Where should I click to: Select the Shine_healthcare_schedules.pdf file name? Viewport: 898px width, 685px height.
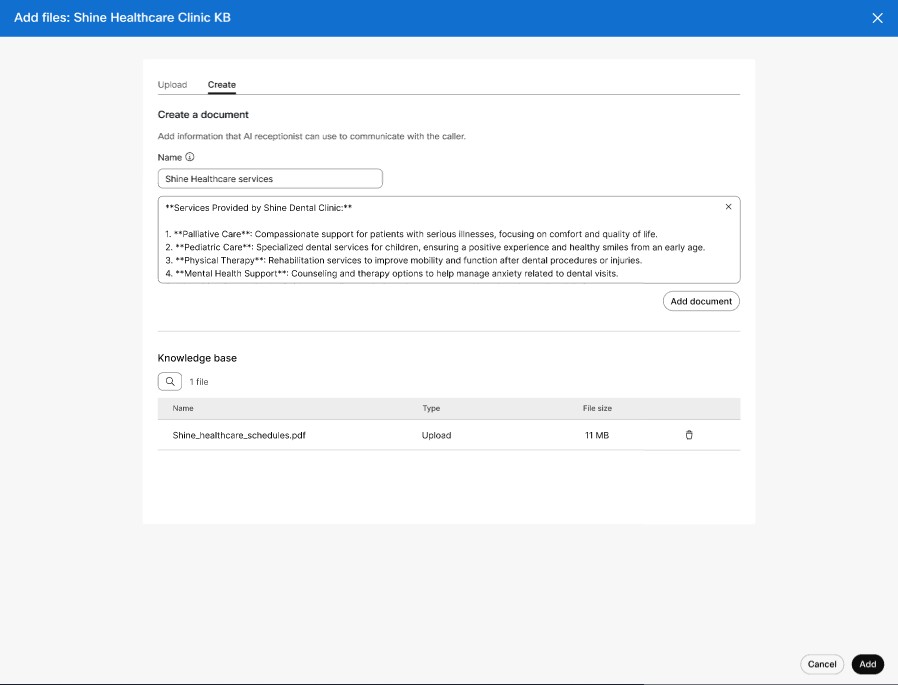point(239,435)
